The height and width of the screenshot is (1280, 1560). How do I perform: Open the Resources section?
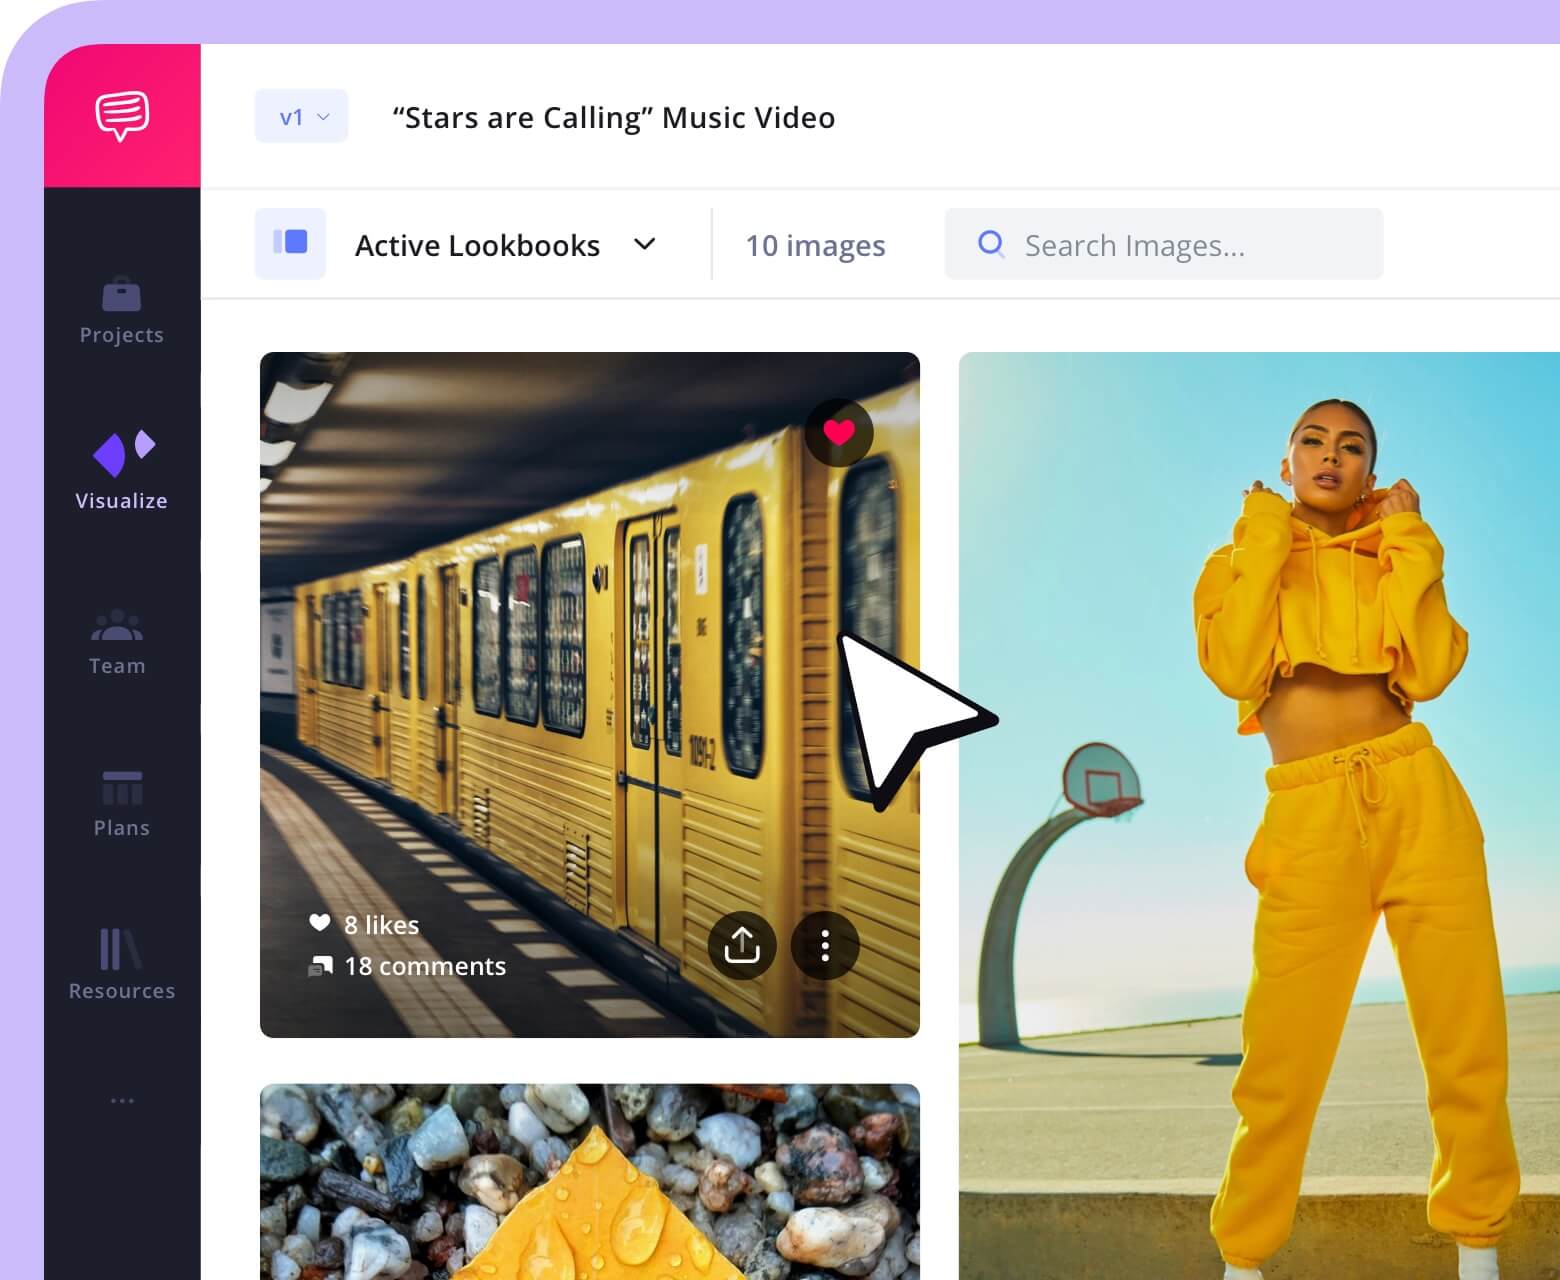coord(121,952)
